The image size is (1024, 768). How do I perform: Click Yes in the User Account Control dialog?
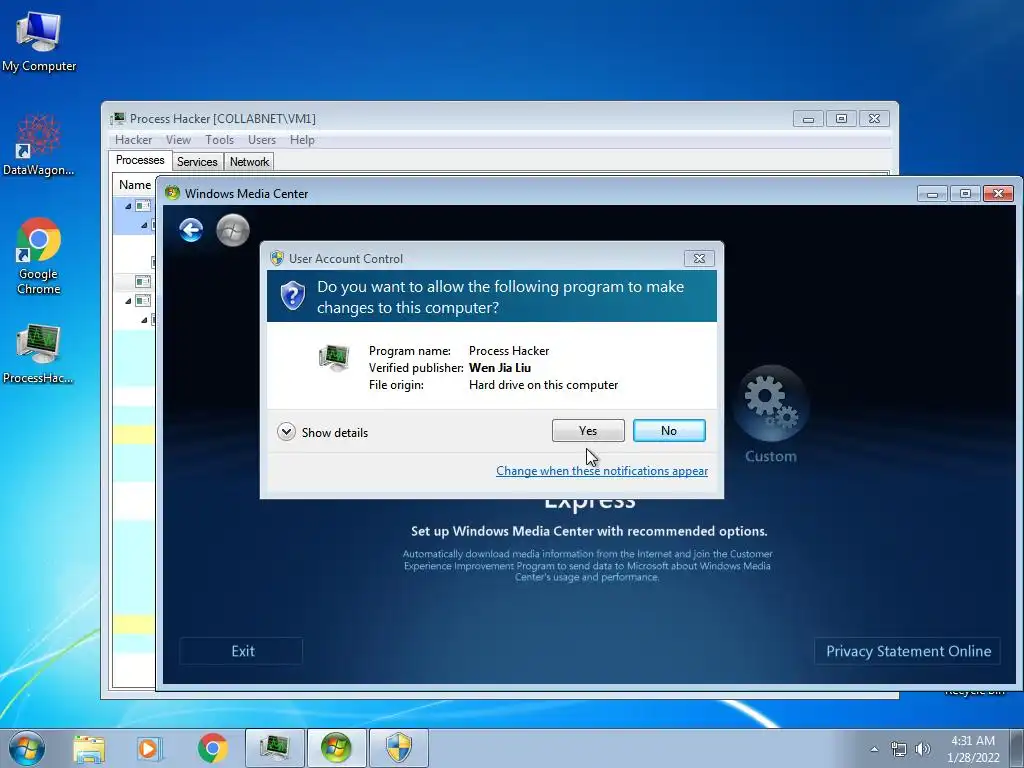pos(588,430)
